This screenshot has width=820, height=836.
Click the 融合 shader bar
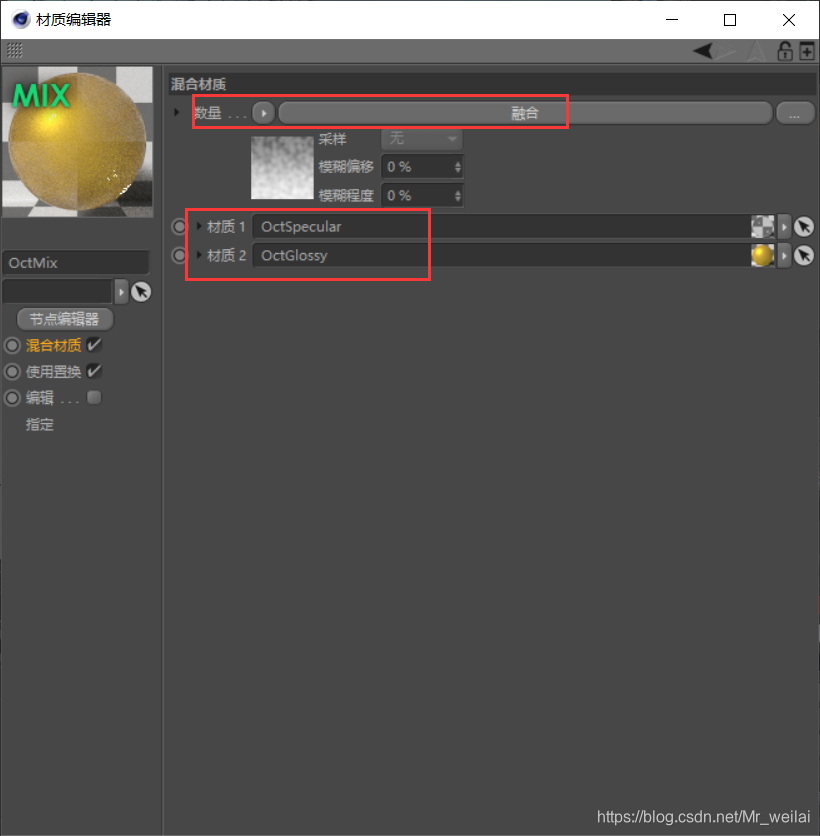tap(525, 113)
